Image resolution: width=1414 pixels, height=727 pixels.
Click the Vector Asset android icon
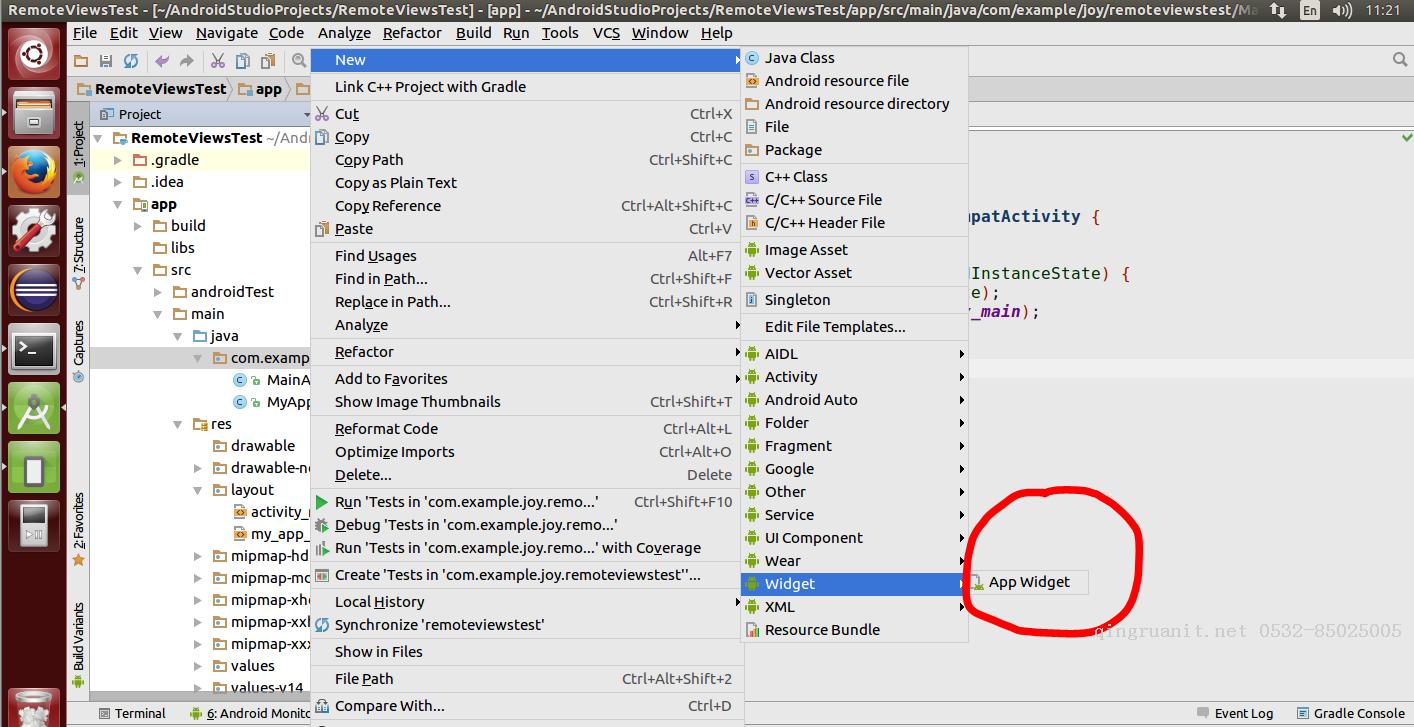pos(753,273)
